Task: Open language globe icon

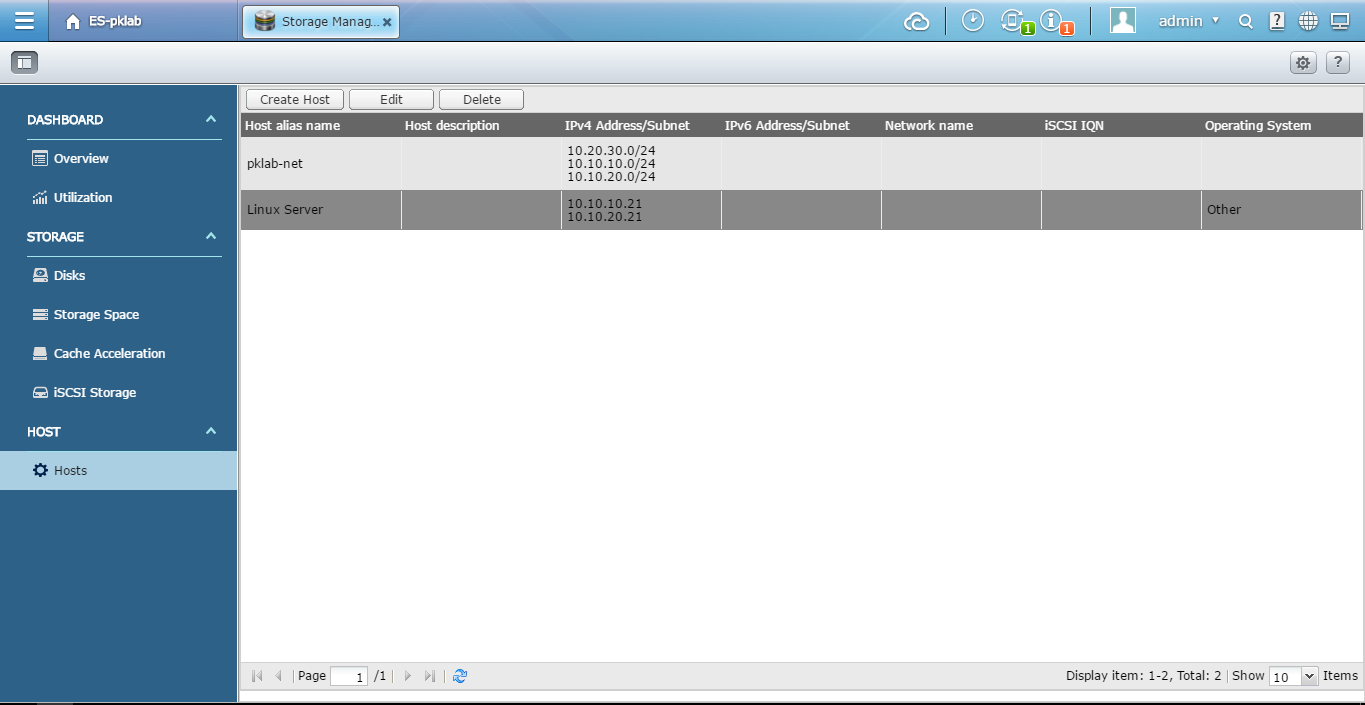Action: [1308, 21]
